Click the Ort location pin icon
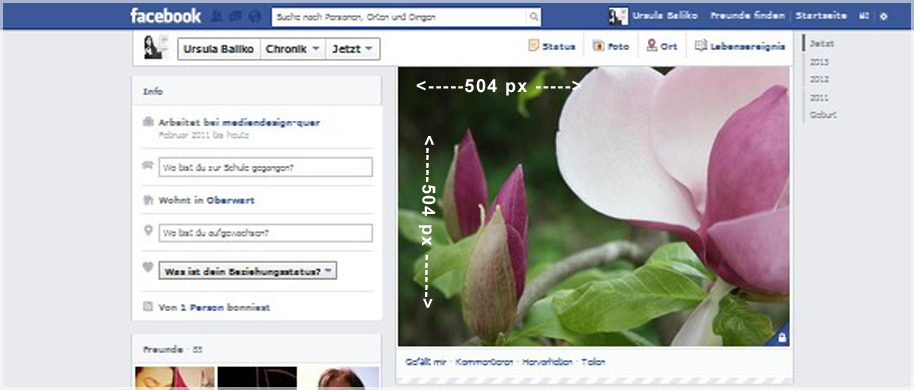Viewport: 914px width, 390px height. click(x=652, y=45)
